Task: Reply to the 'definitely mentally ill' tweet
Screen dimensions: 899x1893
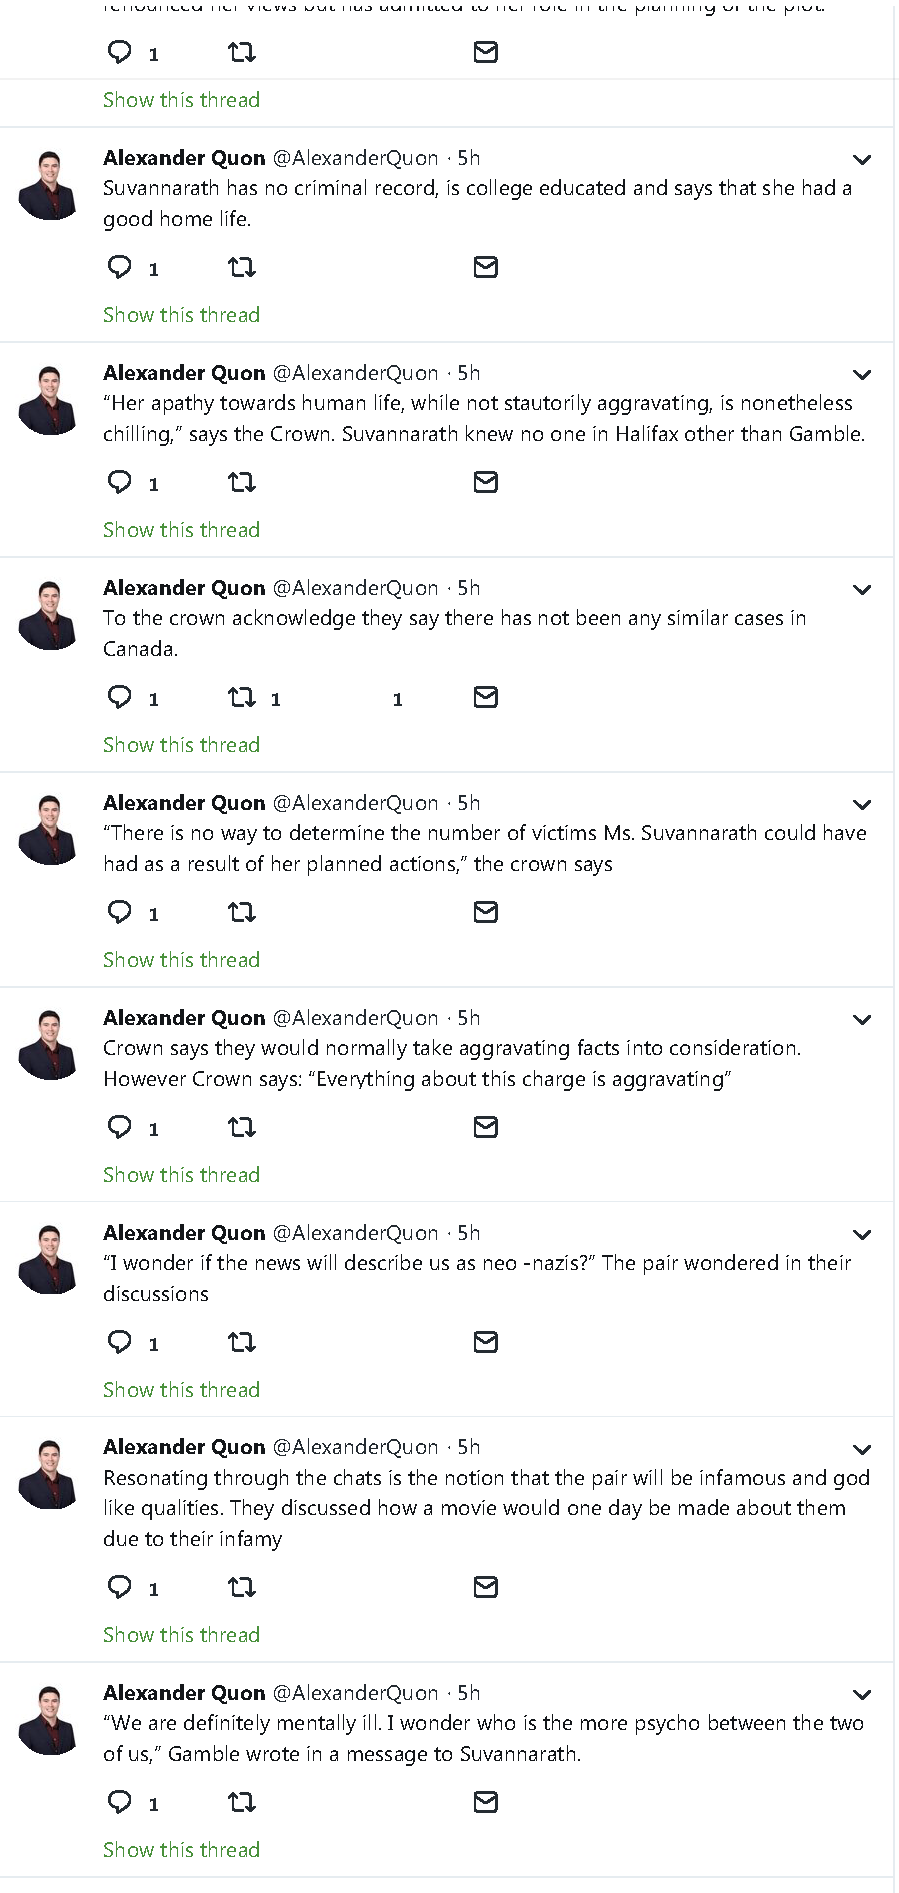Action: (120, 1802)
